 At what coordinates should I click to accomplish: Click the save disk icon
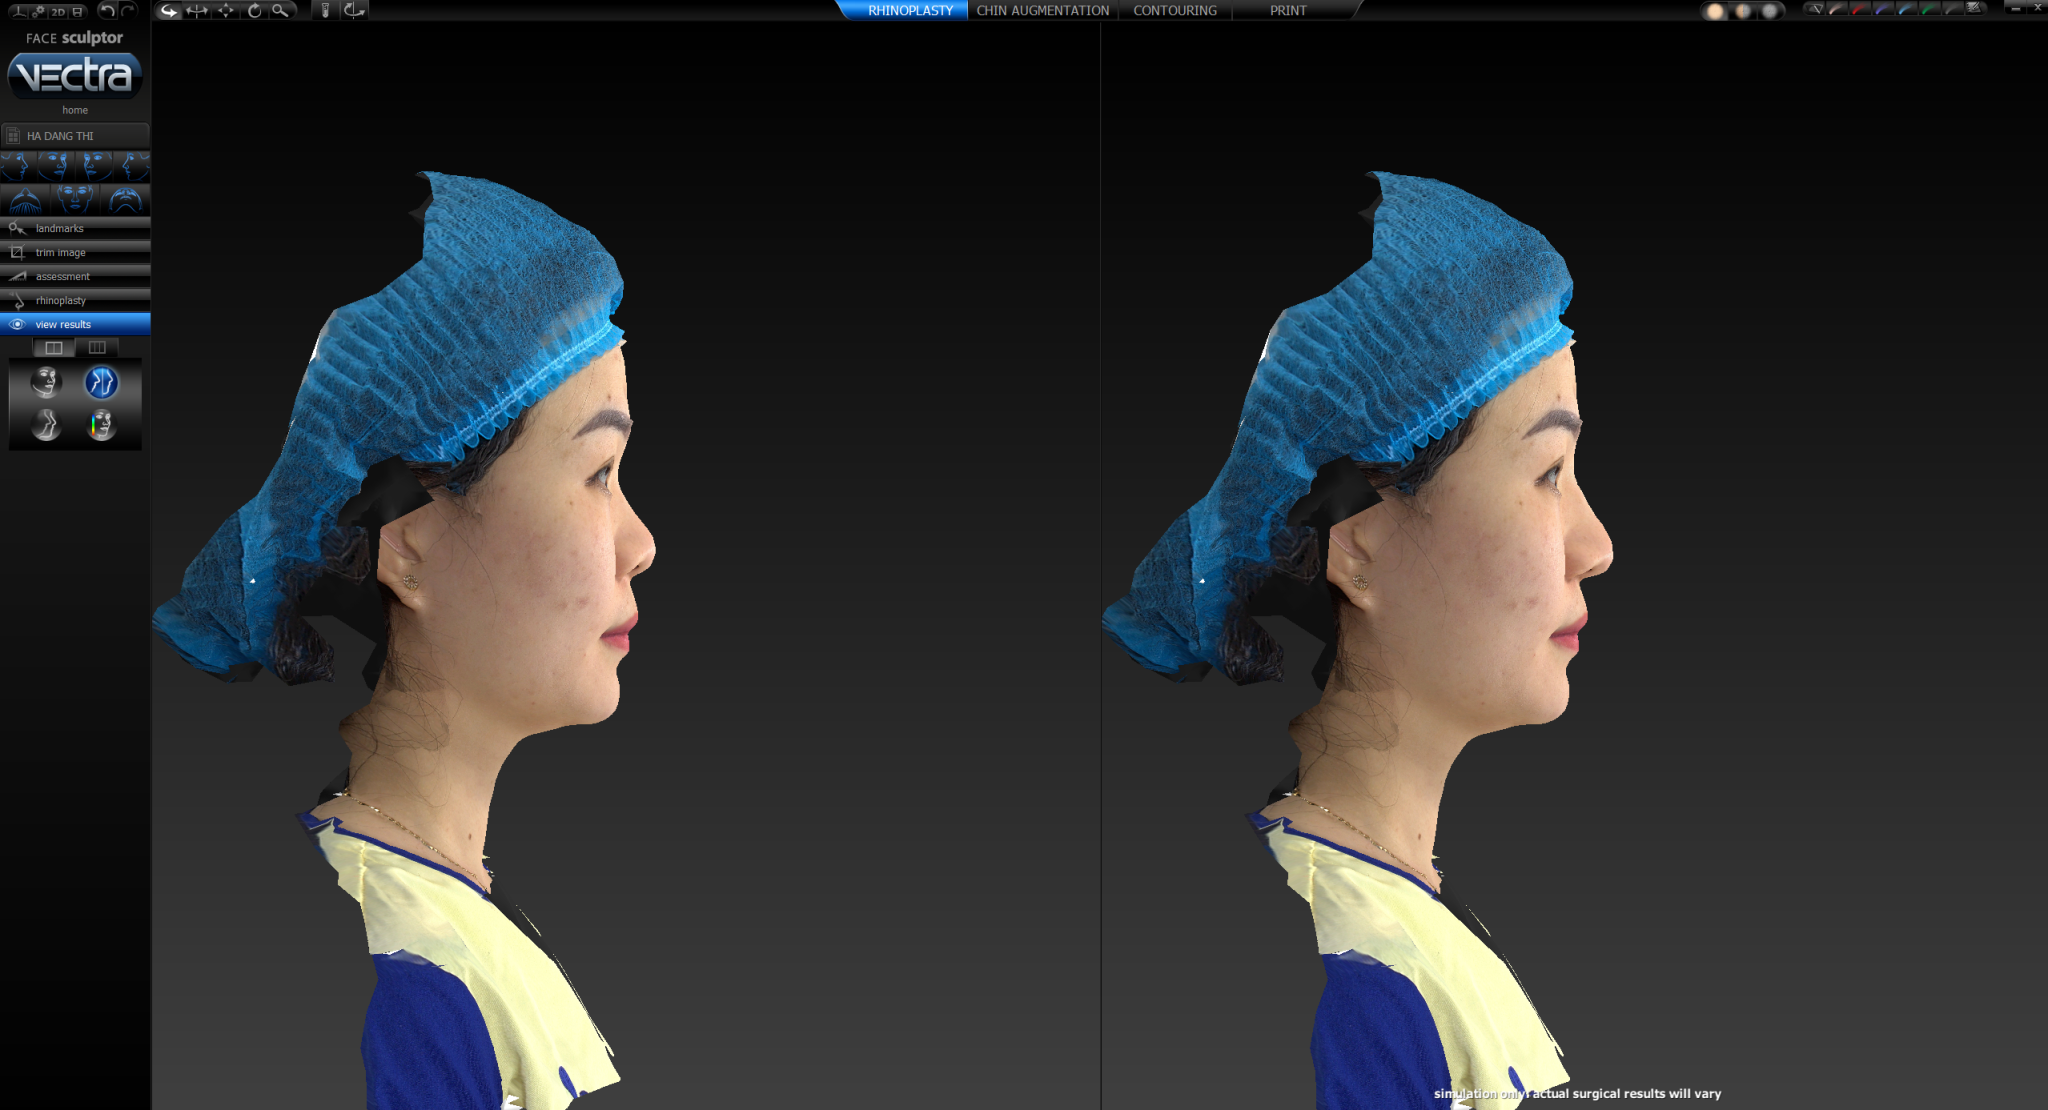click(x=77, y=12)
